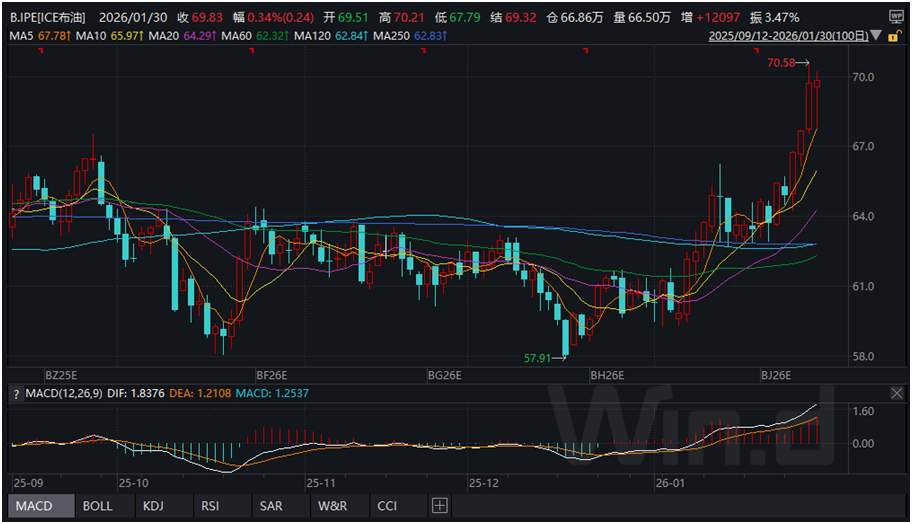Open the date range dropdown arrow

pyautogui.click(x=876, y=36)
